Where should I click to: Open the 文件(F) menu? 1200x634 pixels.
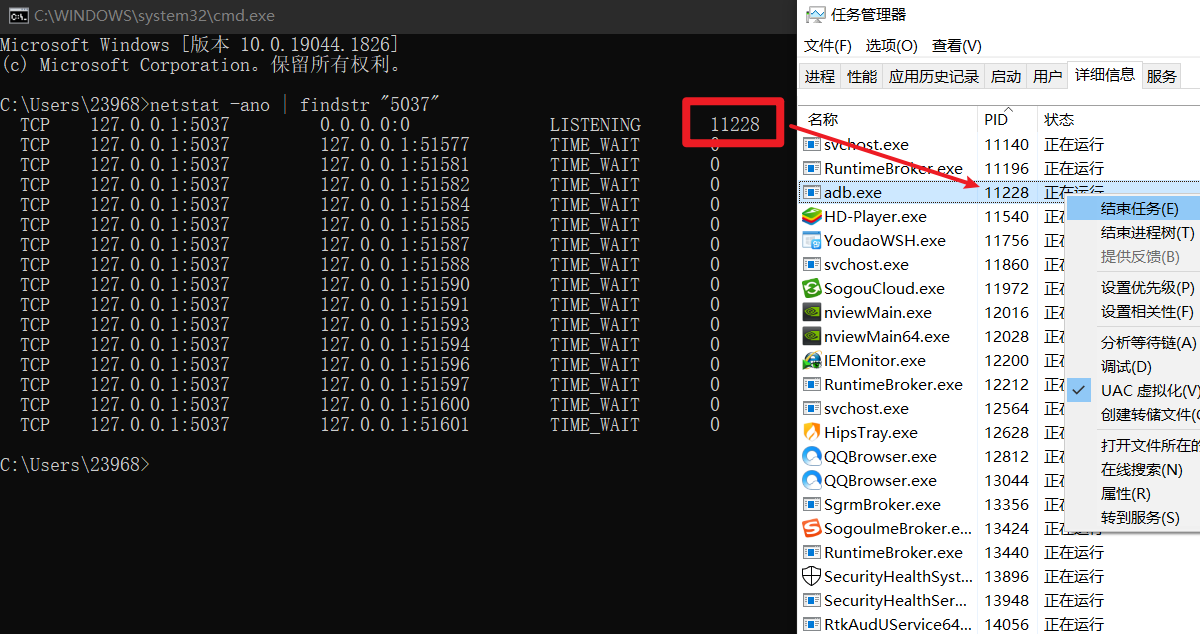[x=827, y=46]
